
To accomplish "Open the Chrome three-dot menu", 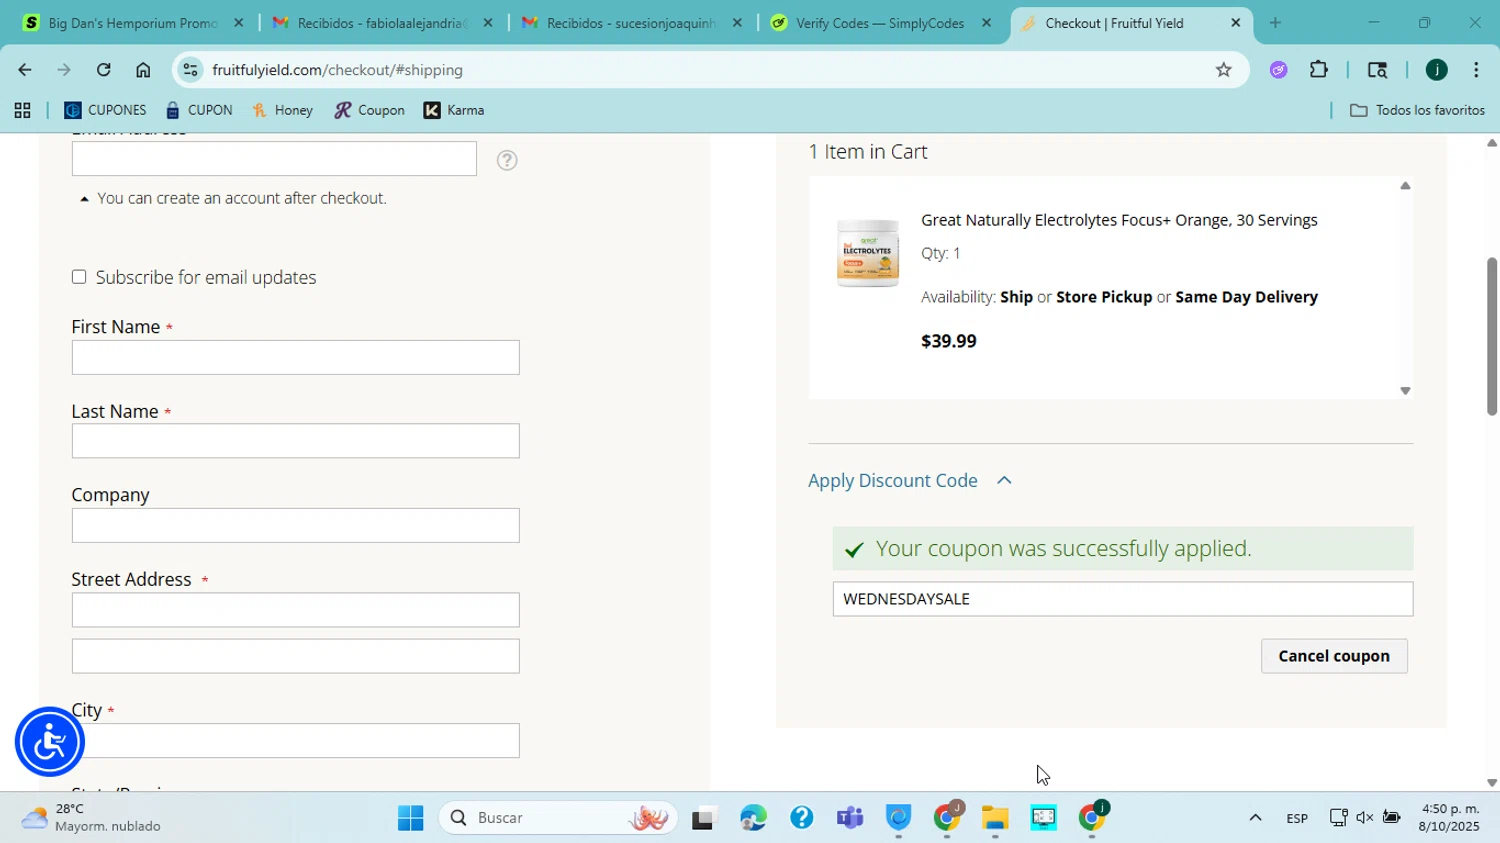I will click(1476, 70).
